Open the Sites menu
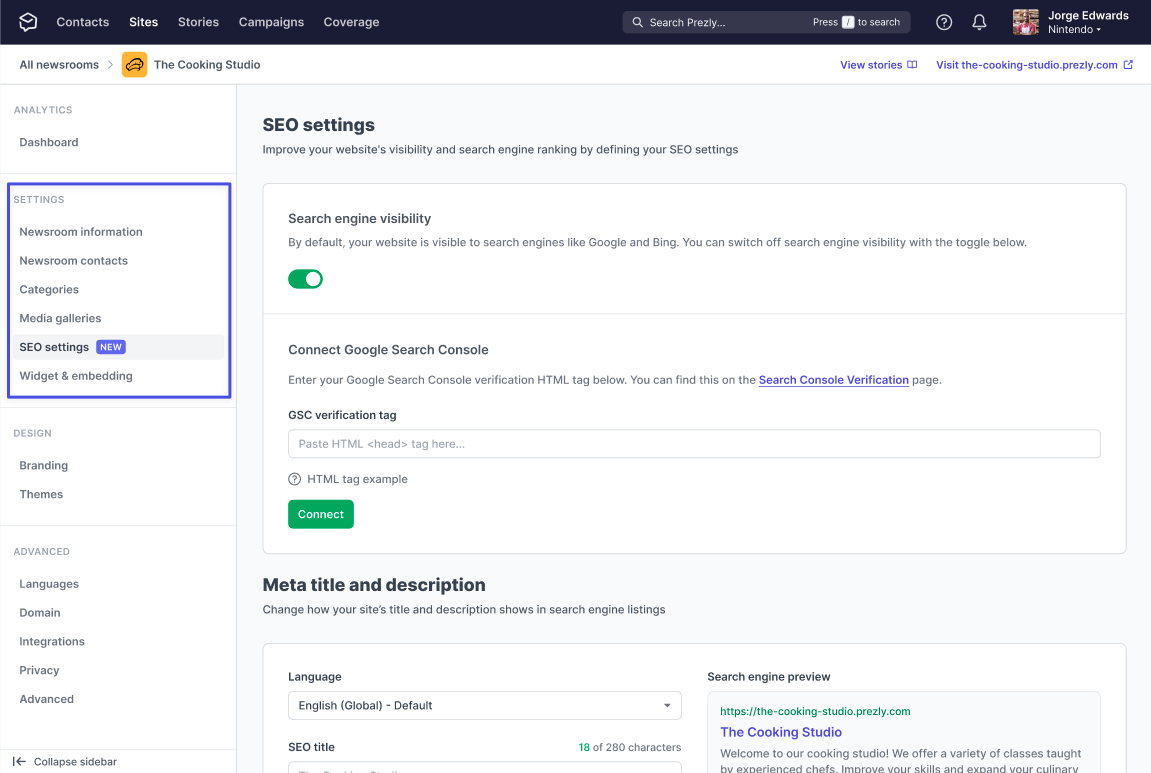This screenshot has height=773, width=1151. pyautogui.click(x=144, y=22)
